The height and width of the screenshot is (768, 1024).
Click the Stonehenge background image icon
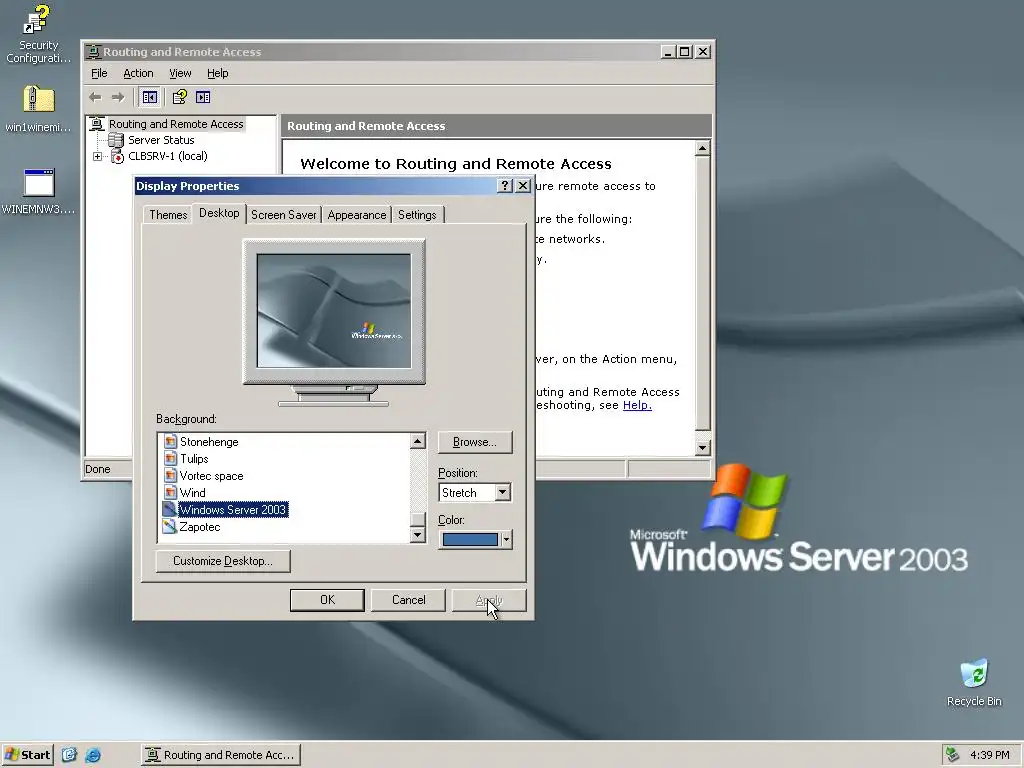[x=170, y=441]
